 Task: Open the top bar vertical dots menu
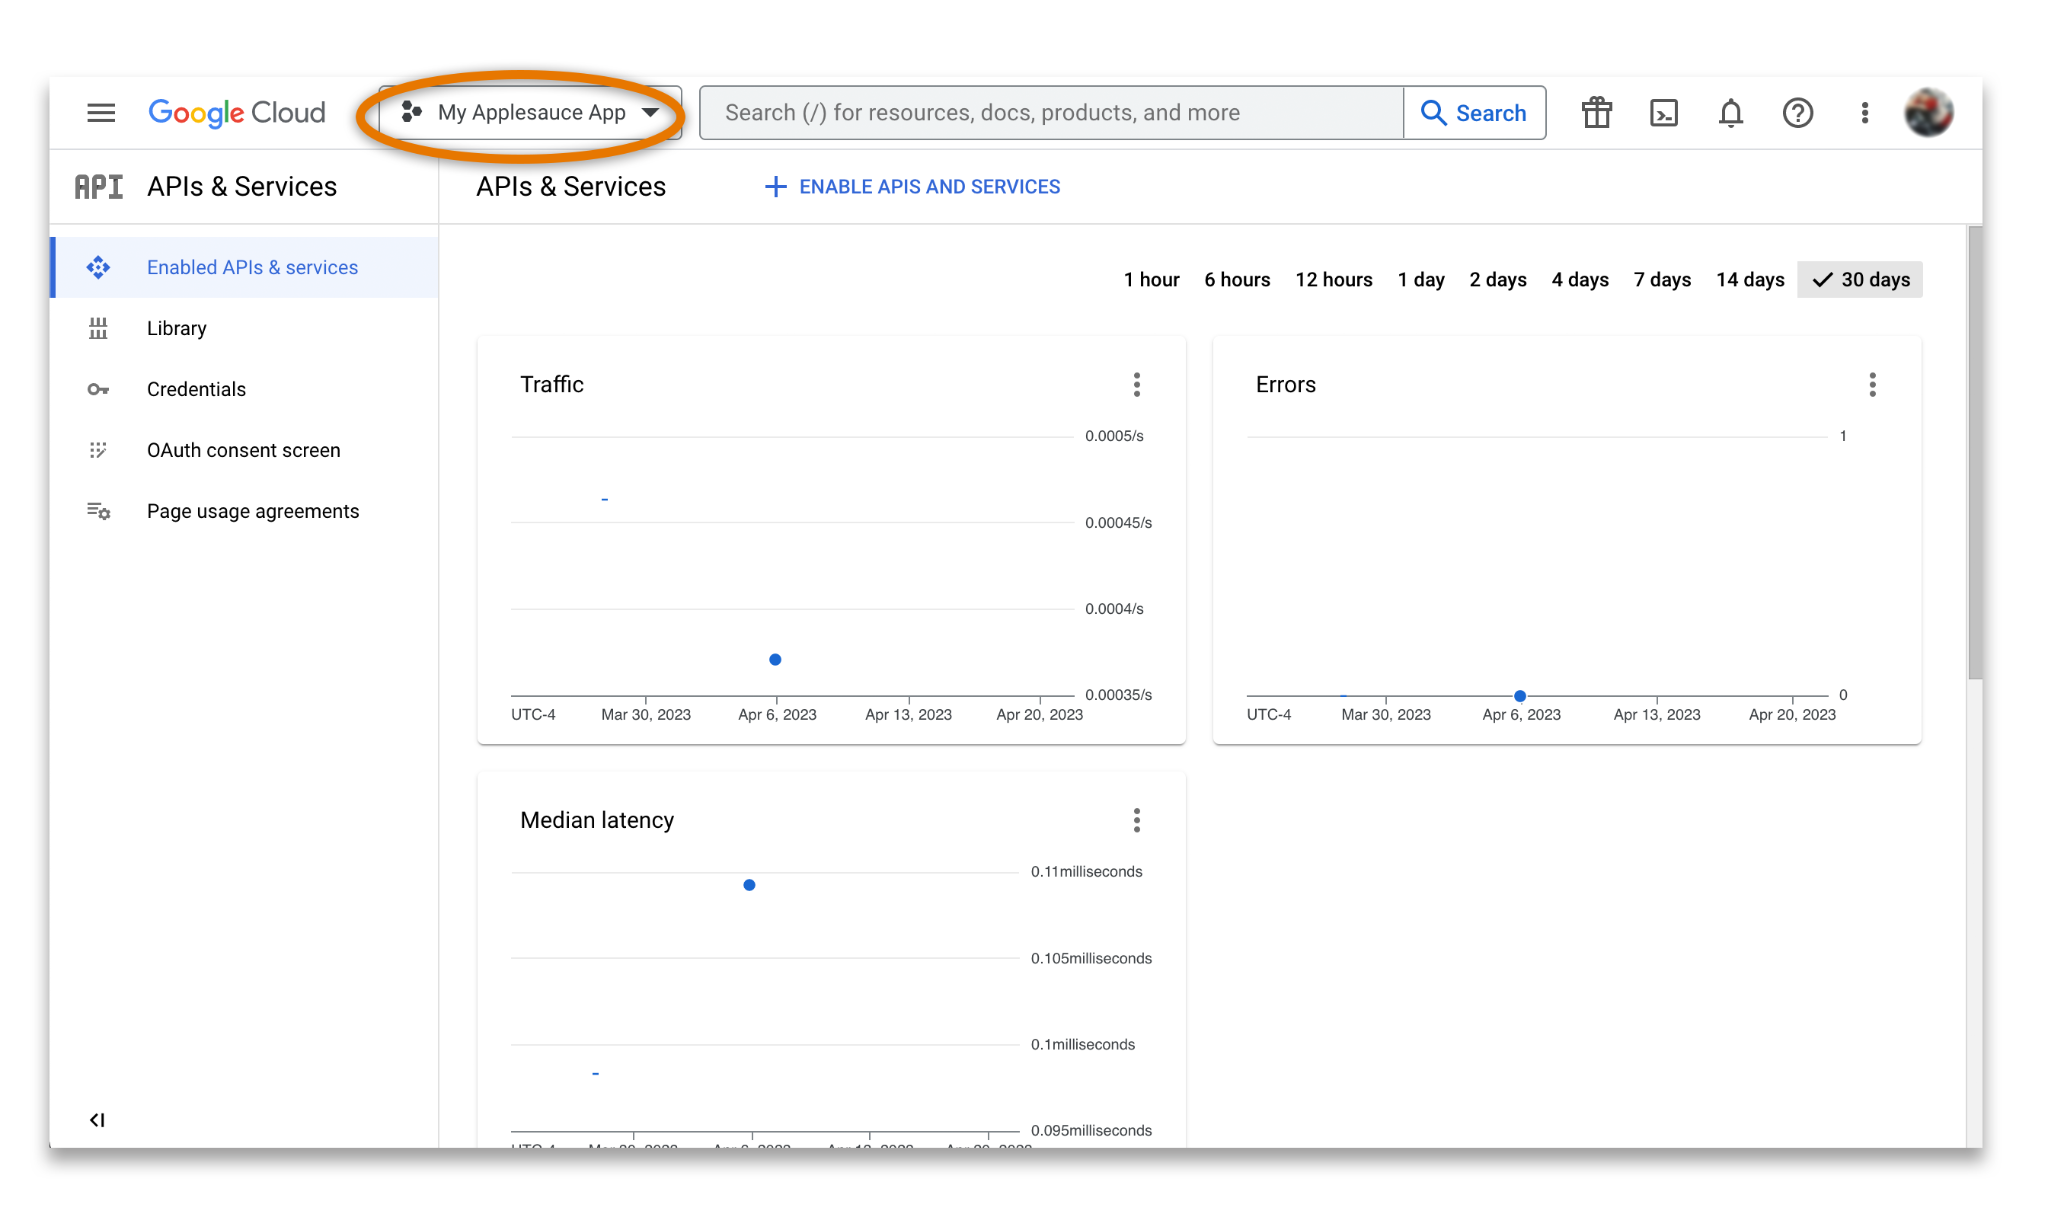(1865, 113)
